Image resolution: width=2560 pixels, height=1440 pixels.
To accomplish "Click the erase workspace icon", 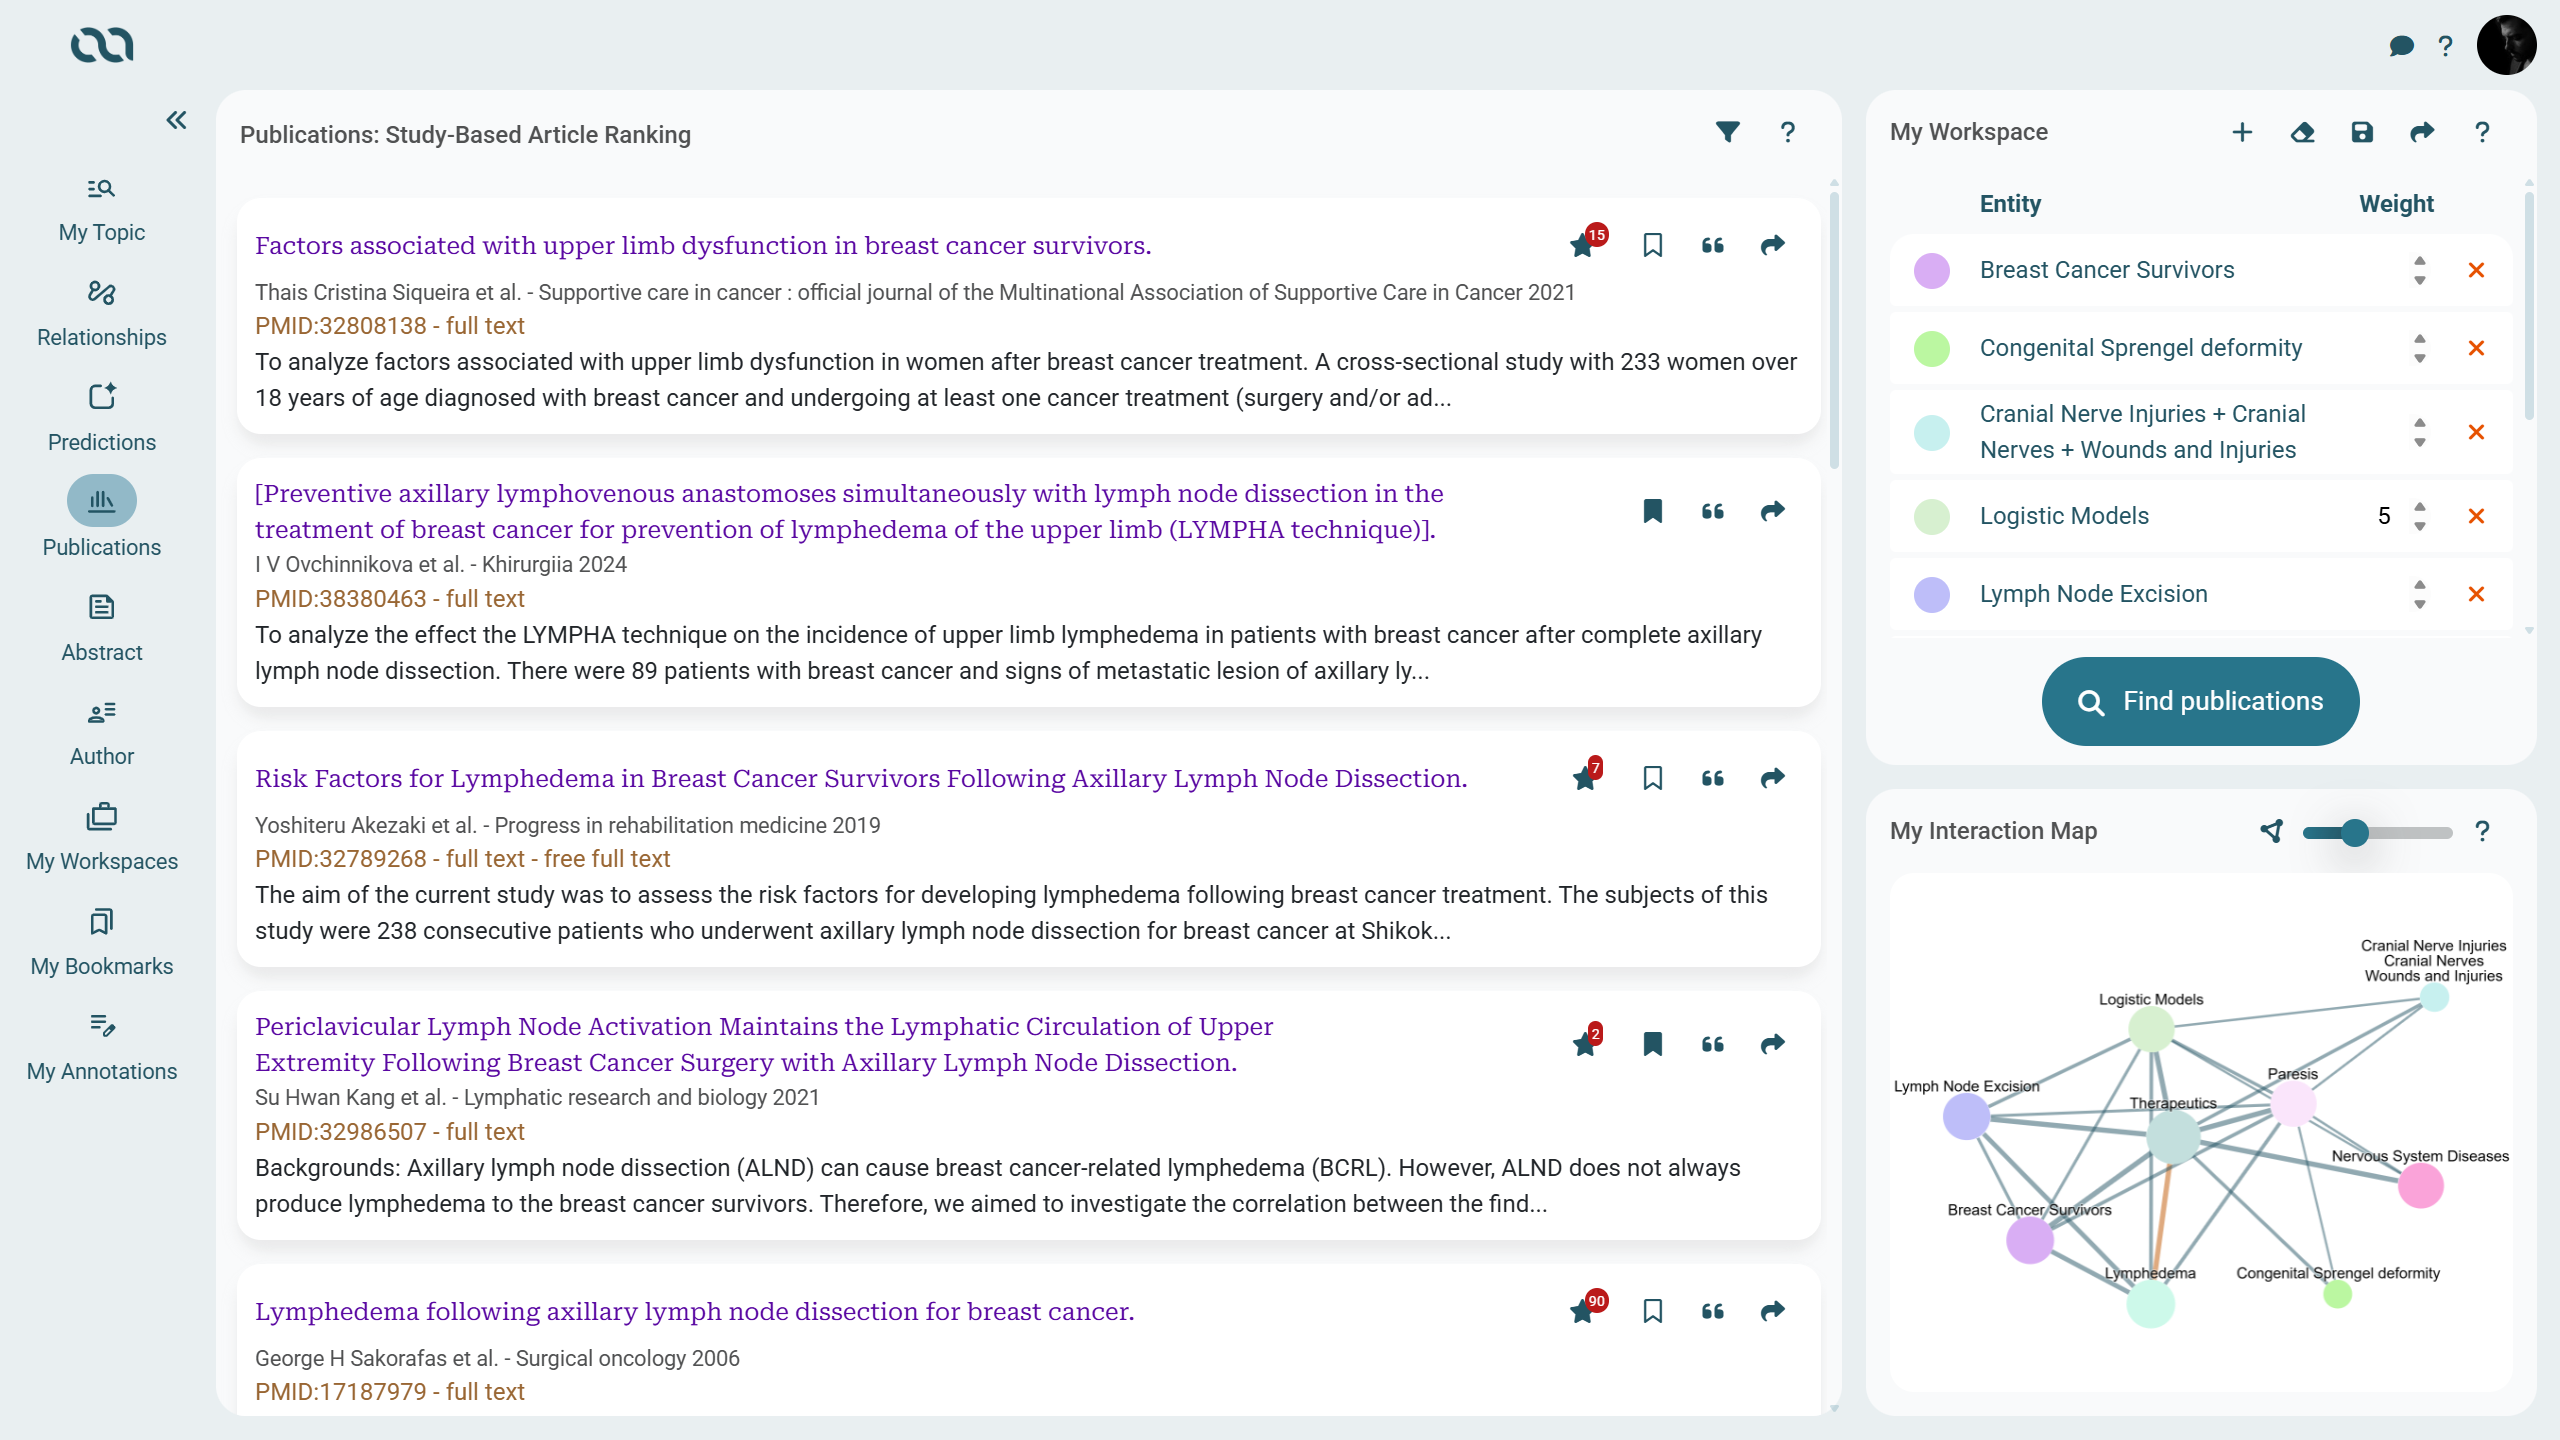I will [x=2302, y=132].
